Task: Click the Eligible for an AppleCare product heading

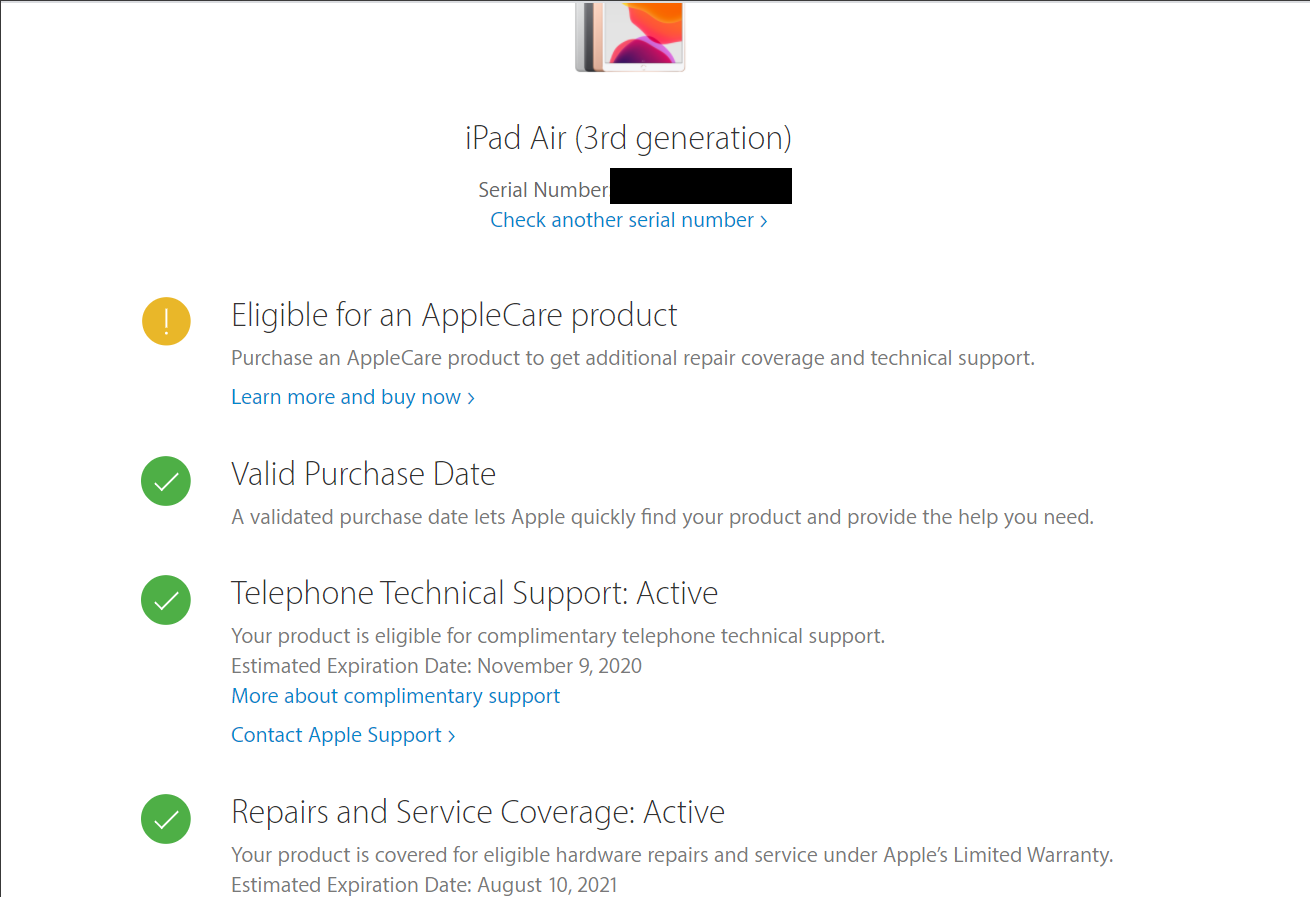Action: click(x=454, y=315)
